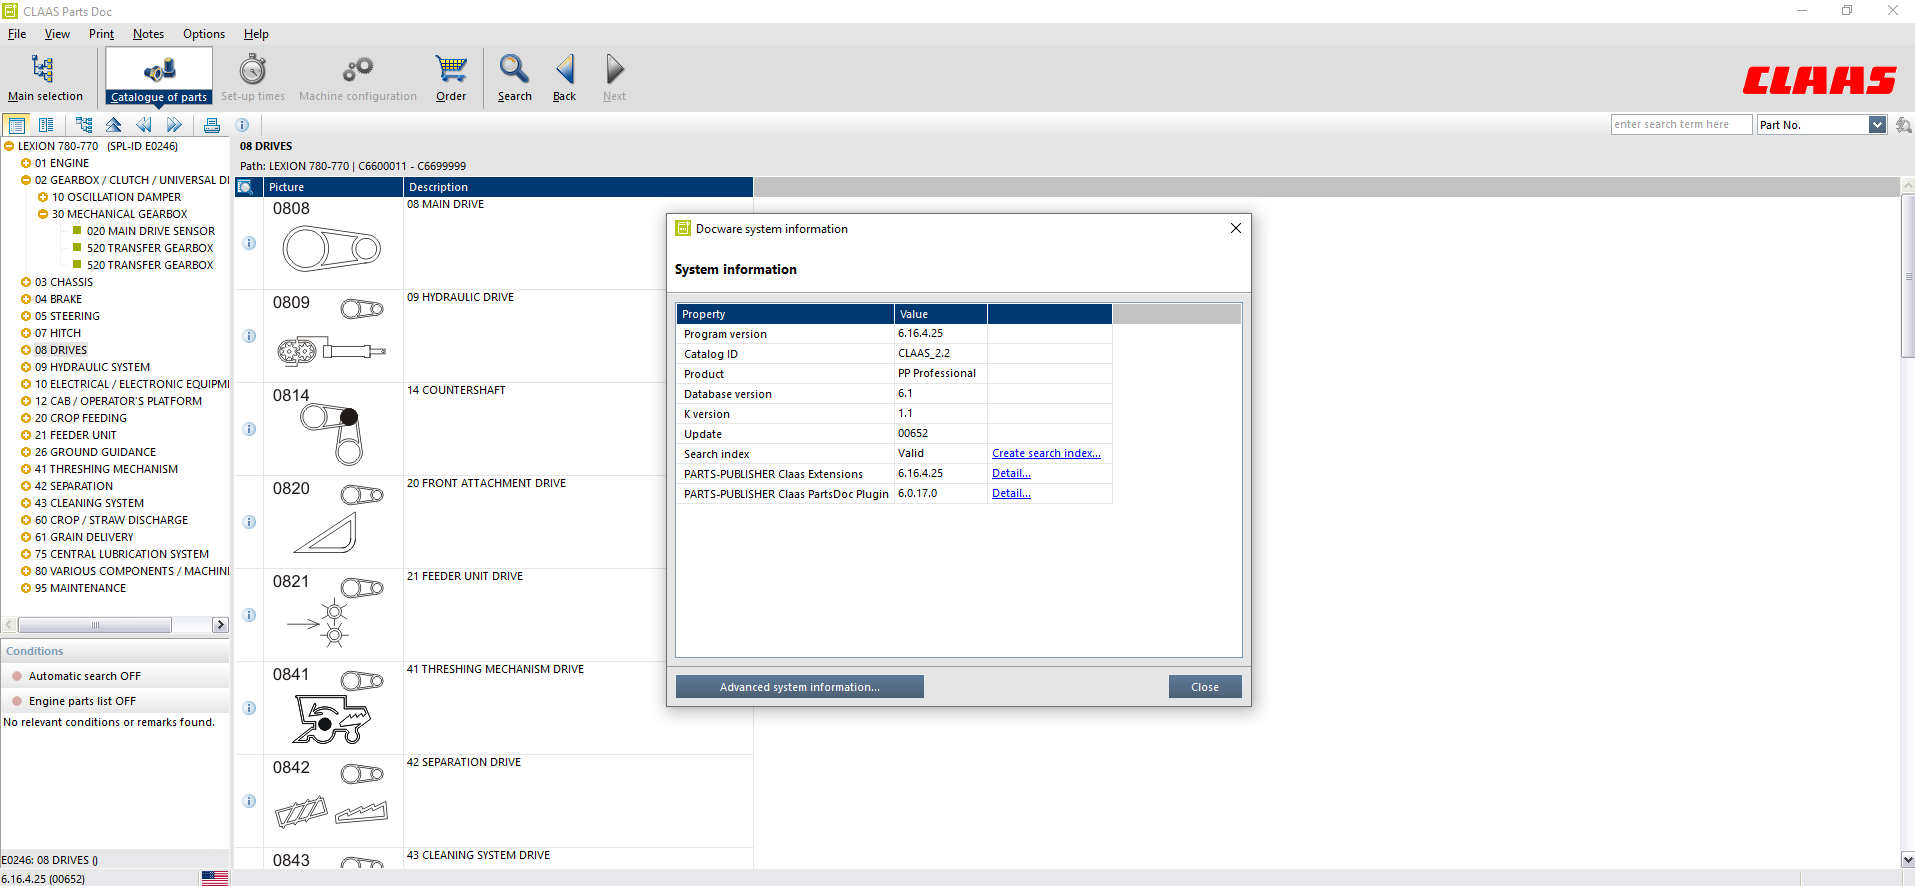Viewport: 1915px width, 886px height.
Task: Open the Notes menu
Action: [x=148, y=34]
